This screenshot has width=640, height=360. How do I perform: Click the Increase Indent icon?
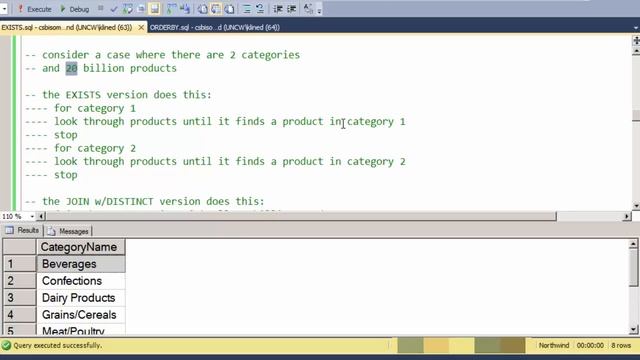point(291,9)
